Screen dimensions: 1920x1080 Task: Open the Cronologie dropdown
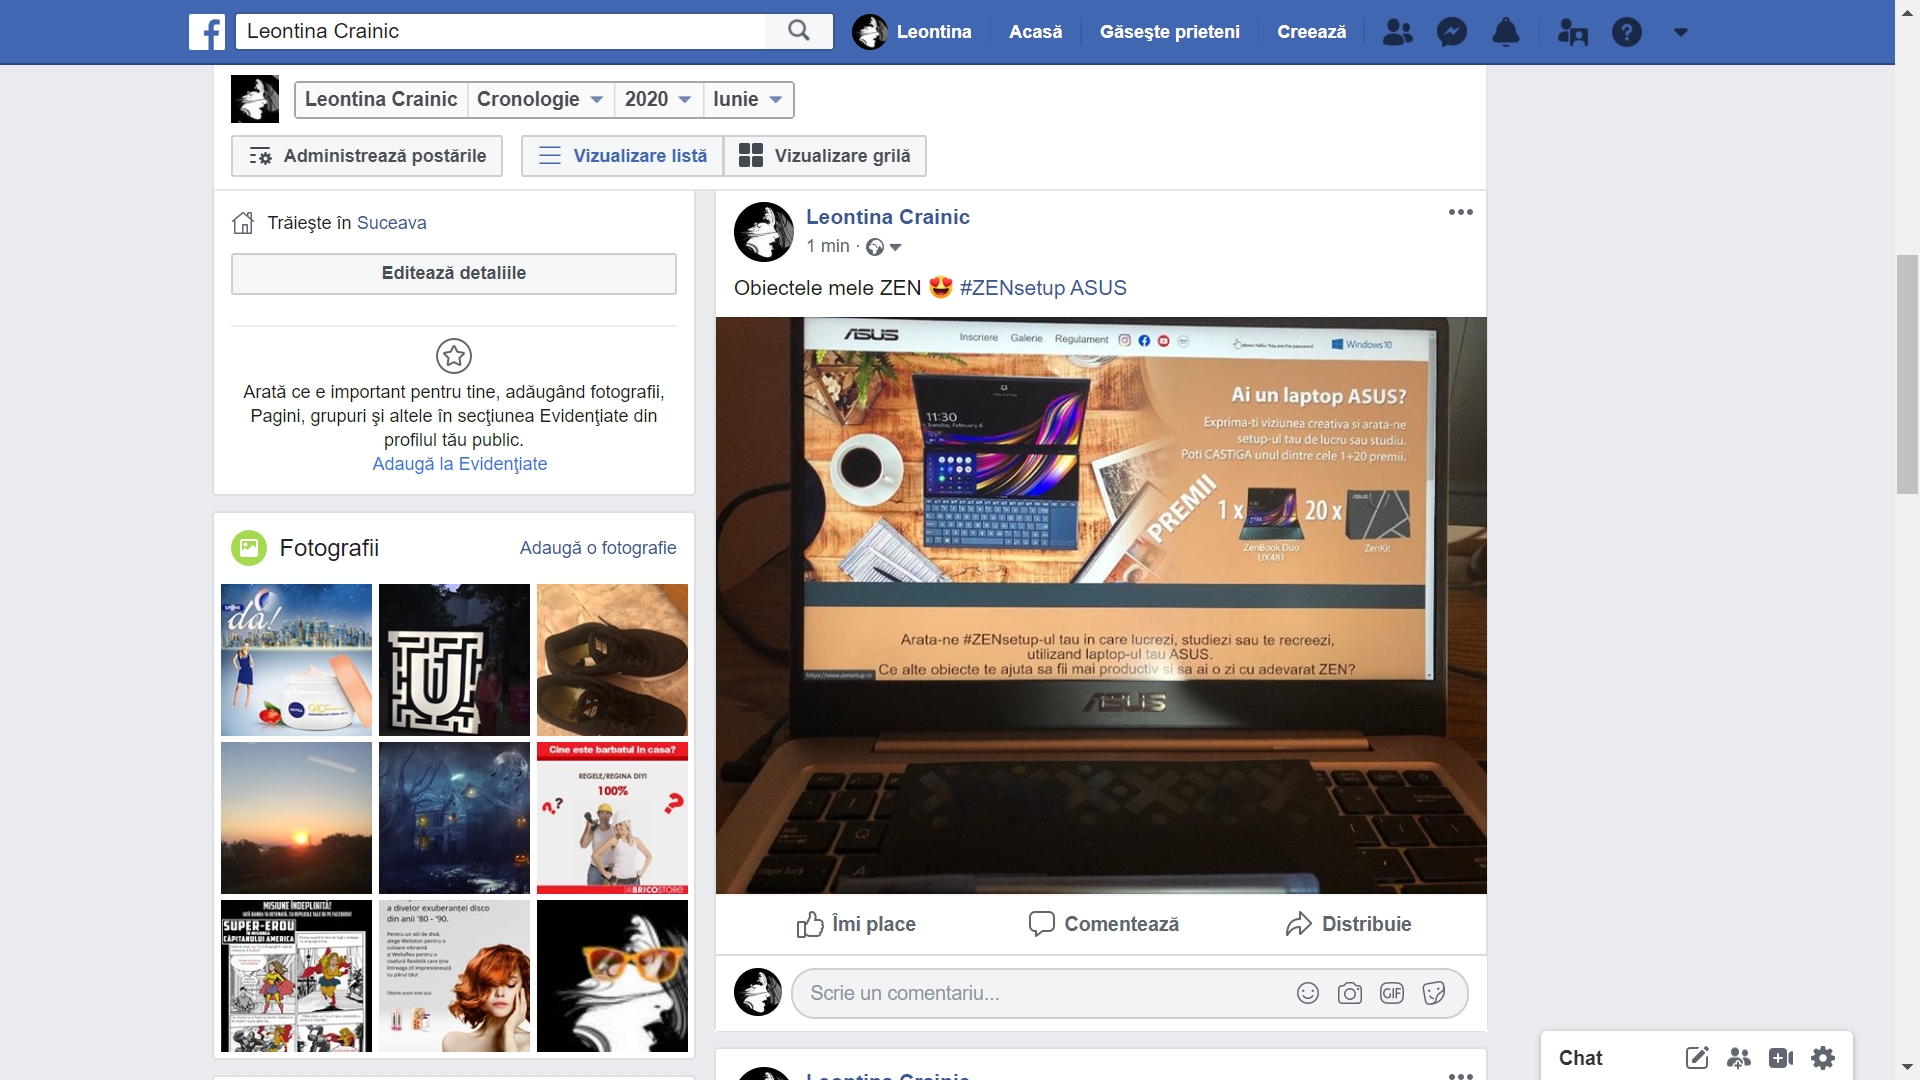(540, 99)
